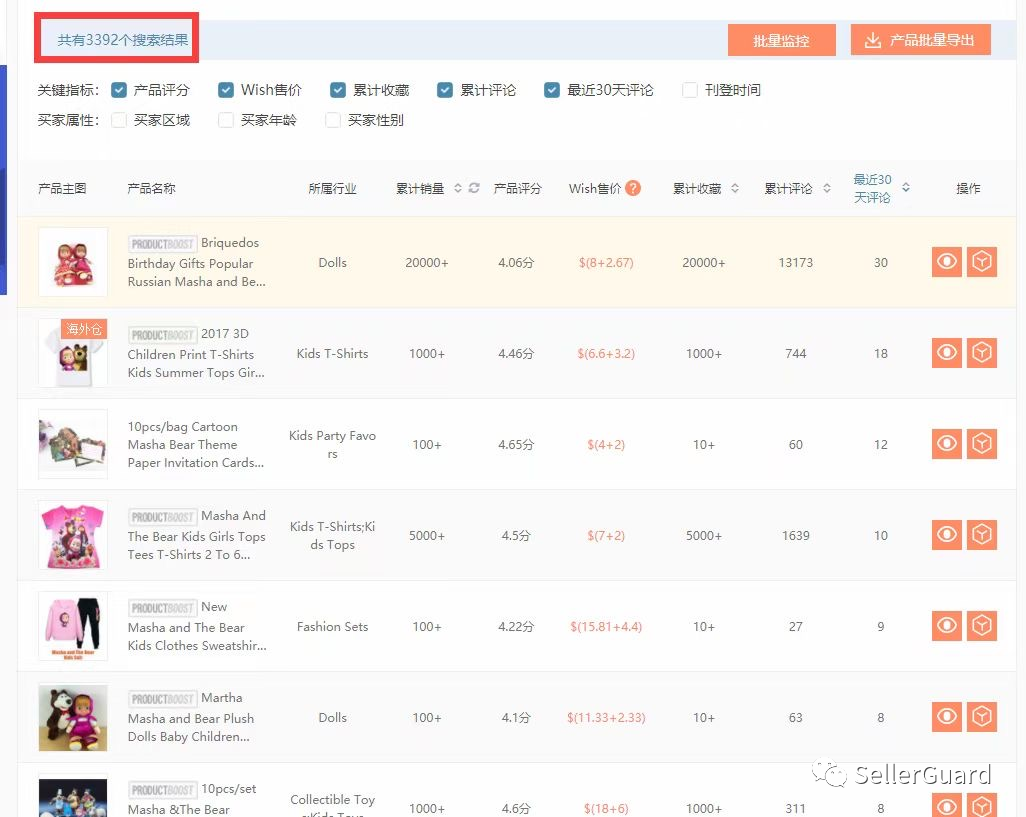
Task: Click the $(11.33+2.33) price value
Action: pos(606,718)
